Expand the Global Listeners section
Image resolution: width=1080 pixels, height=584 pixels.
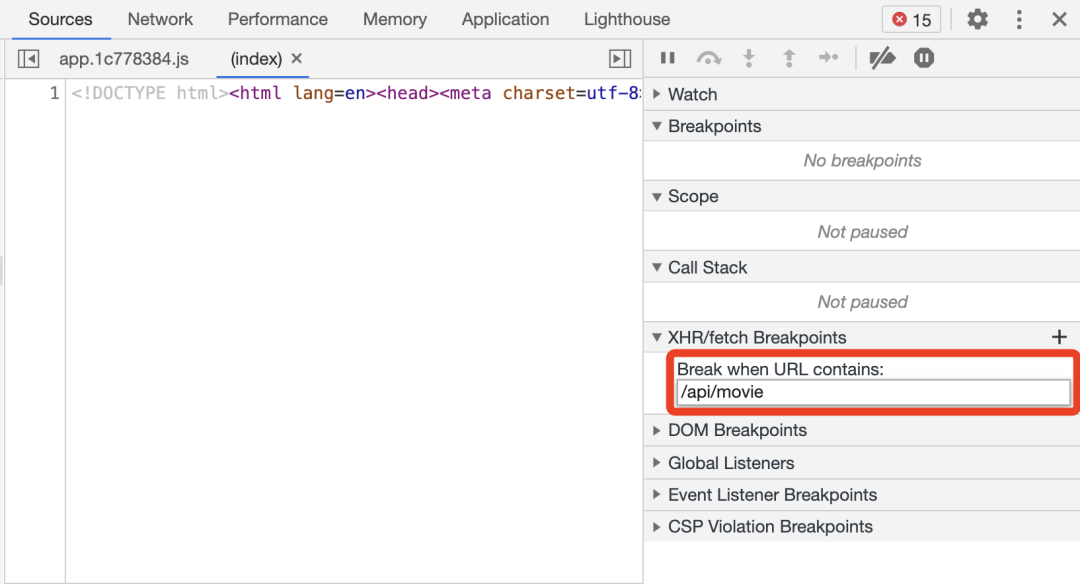click(x=862, y=463)
